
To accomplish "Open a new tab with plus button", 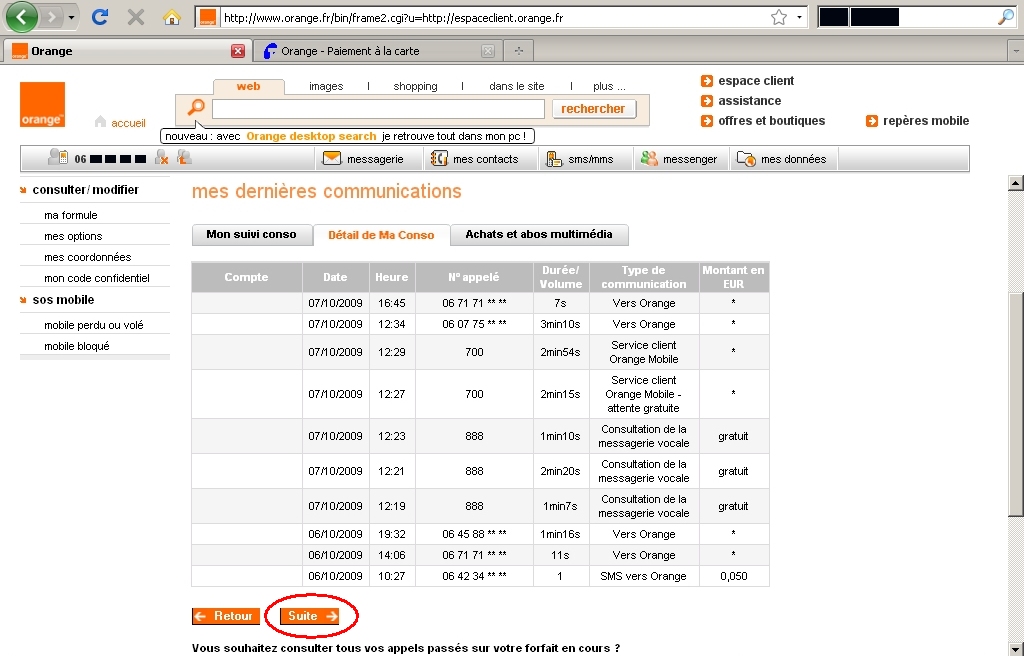I will tap(519, 51).
